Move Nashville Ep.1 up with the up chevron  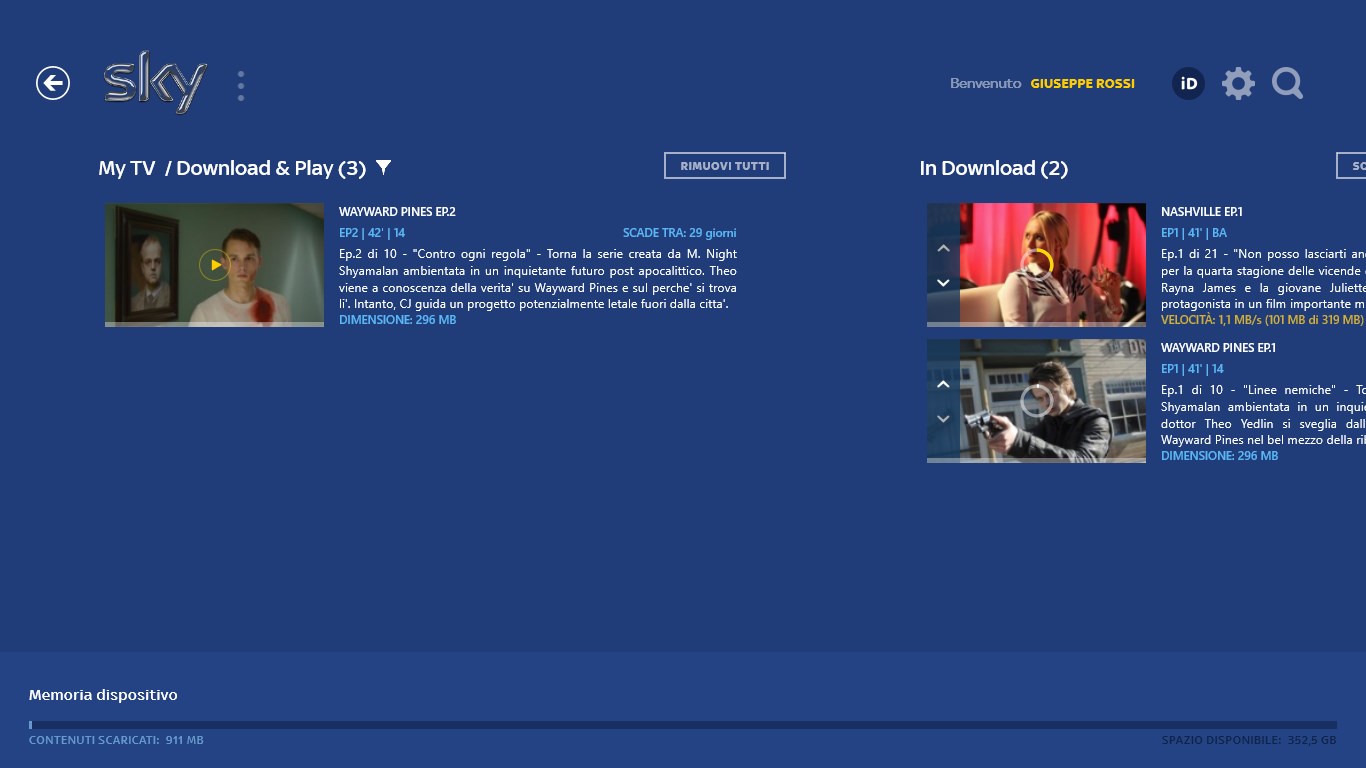941,248
